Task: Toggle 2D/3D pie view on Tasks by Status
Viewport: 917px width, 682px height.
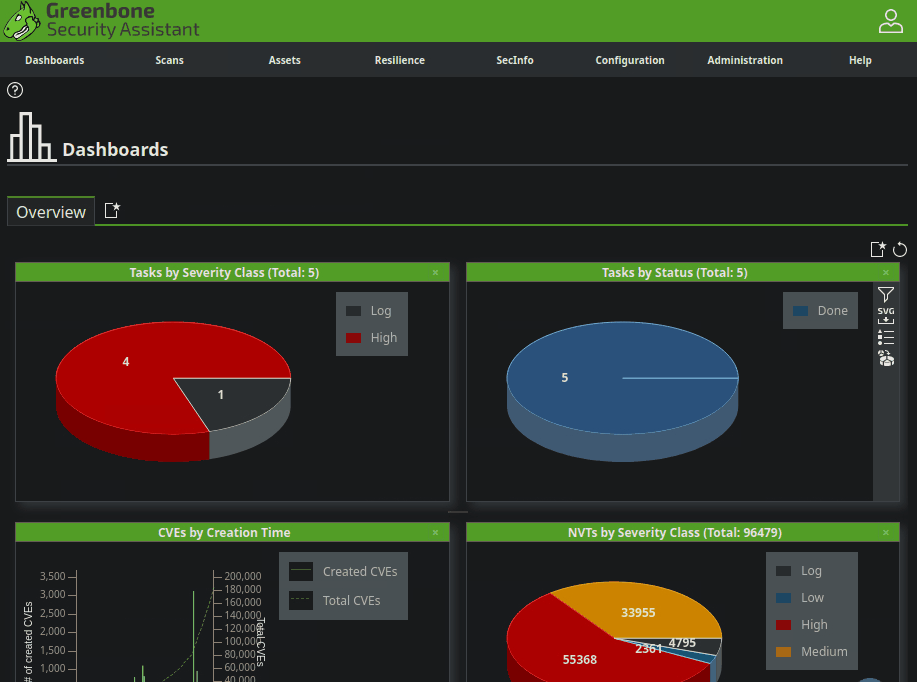Action: tap(886, 359)
